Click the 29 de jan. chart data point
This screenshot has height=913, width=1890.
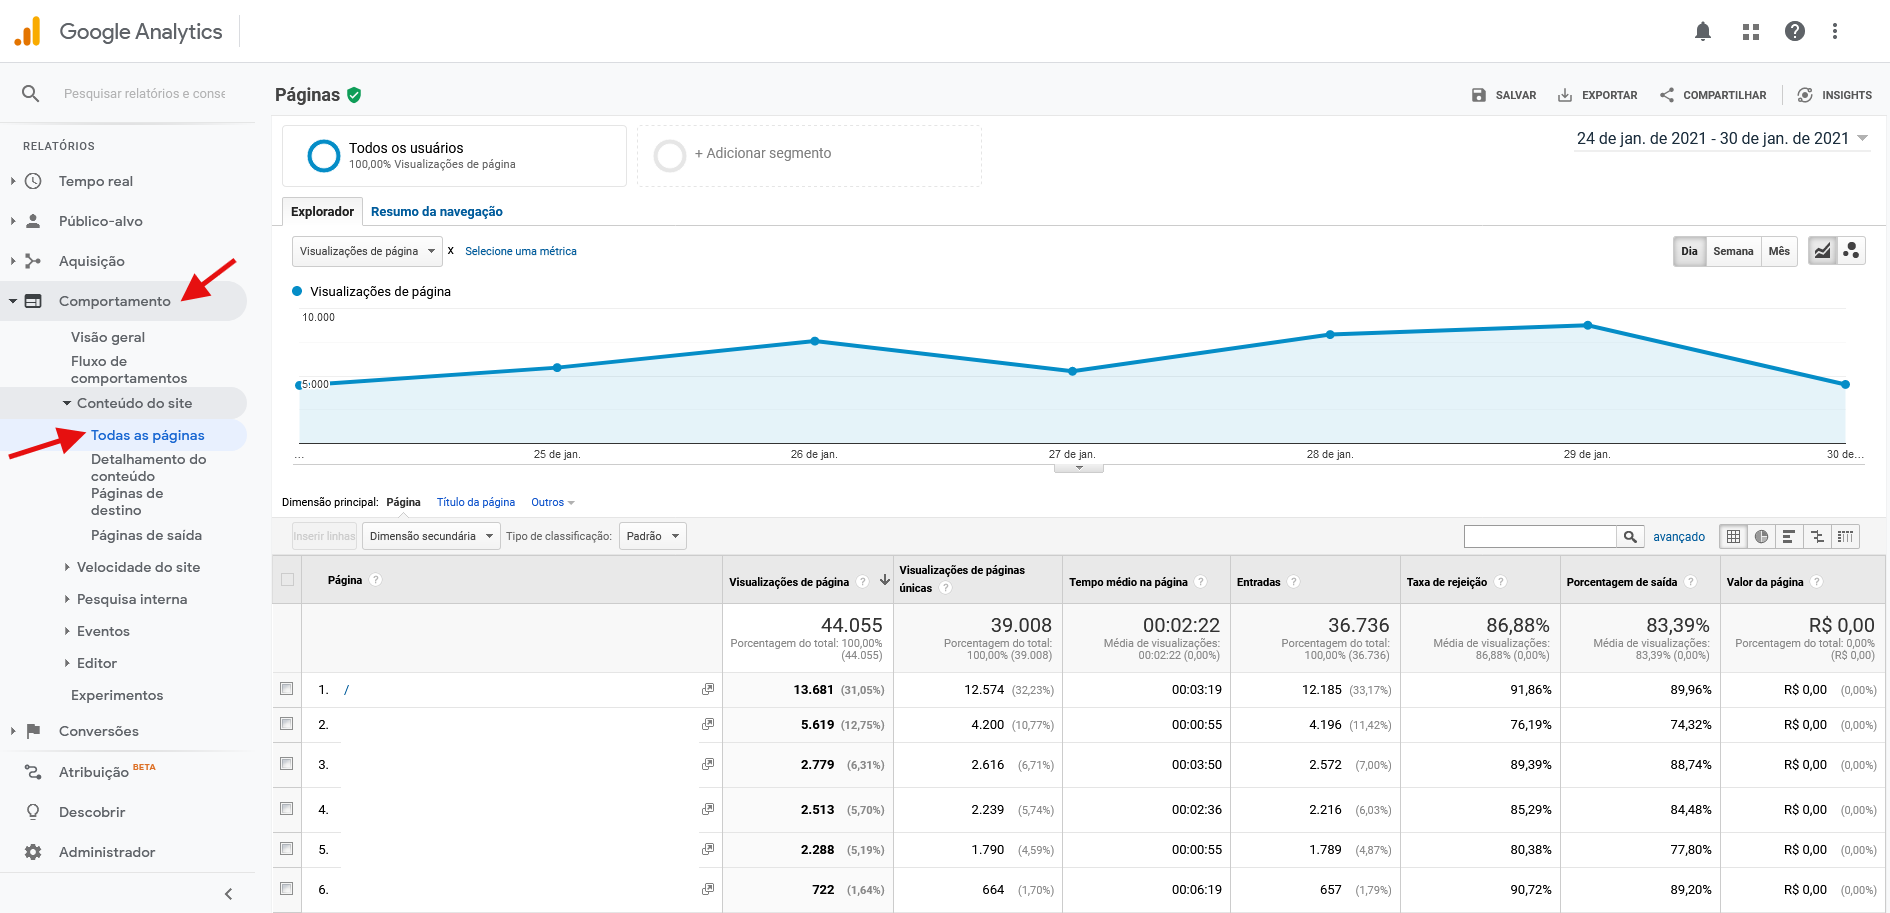[x=1588, y=325]
